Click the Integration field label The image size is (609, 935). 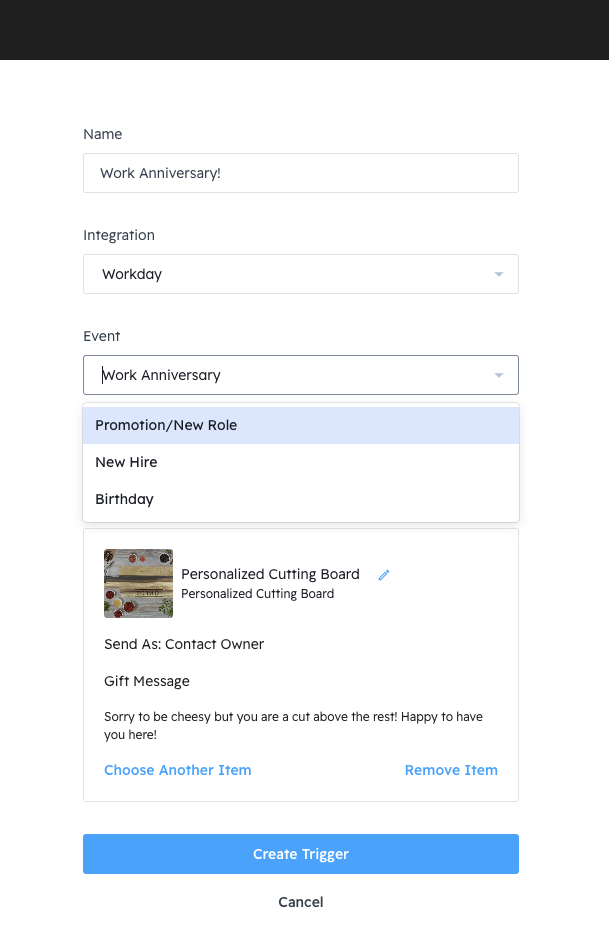click(119, 235)
